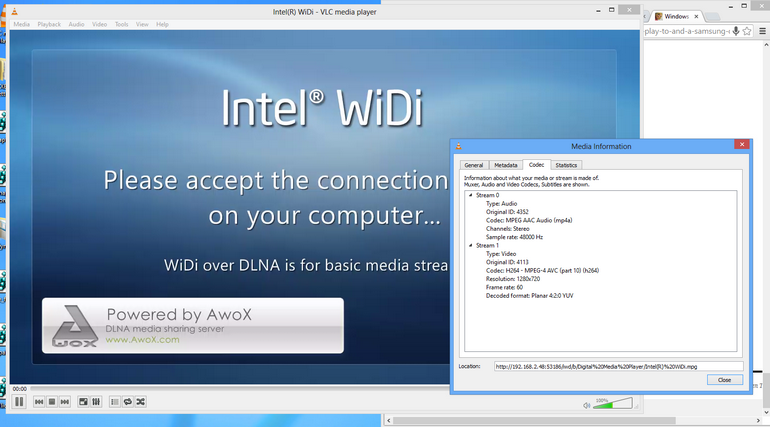This screenshot has height=427, width=770.
Task: Select 'Channels: Stereo' row
Action: (507, 229)
